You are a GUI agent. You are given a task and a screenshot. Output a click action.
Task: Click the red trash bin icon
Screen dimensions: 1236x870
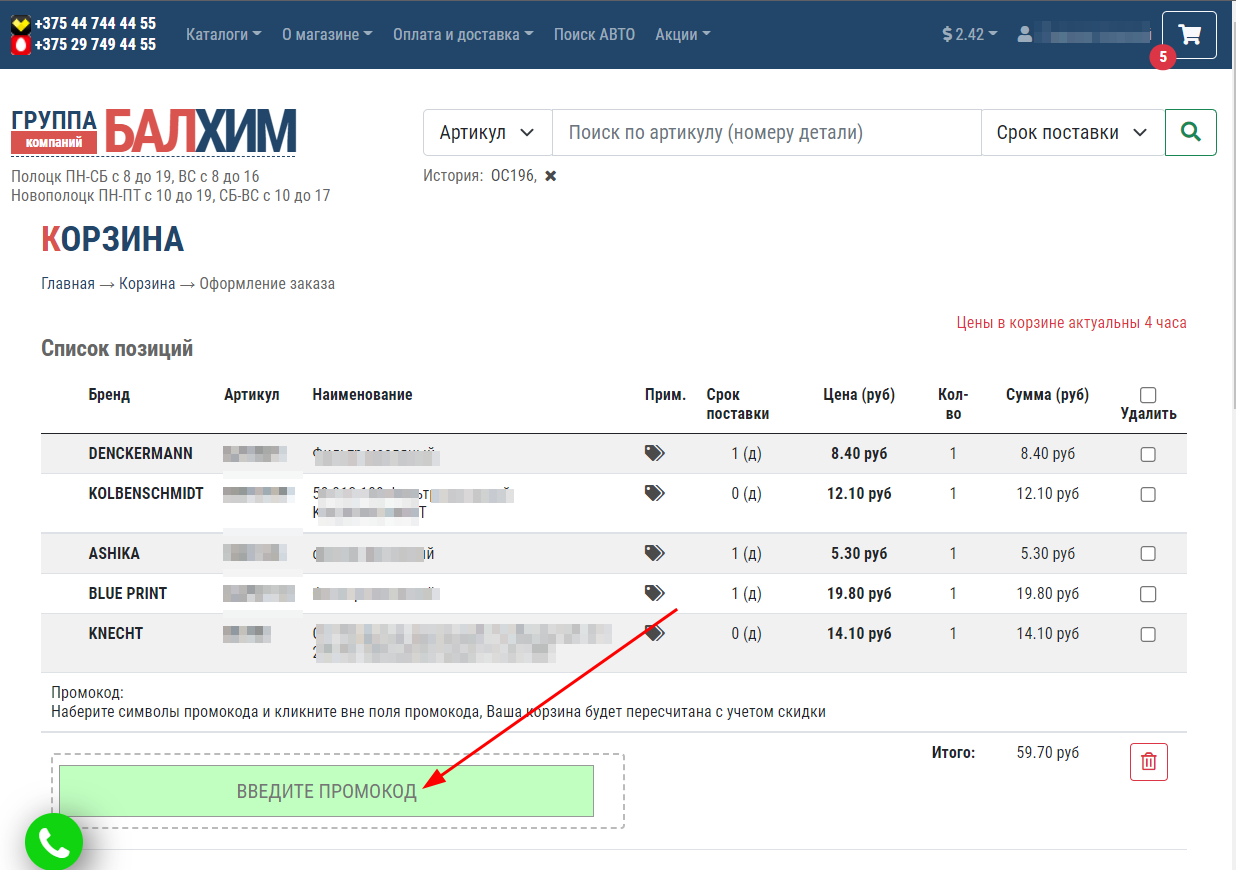coord(1148,762)
